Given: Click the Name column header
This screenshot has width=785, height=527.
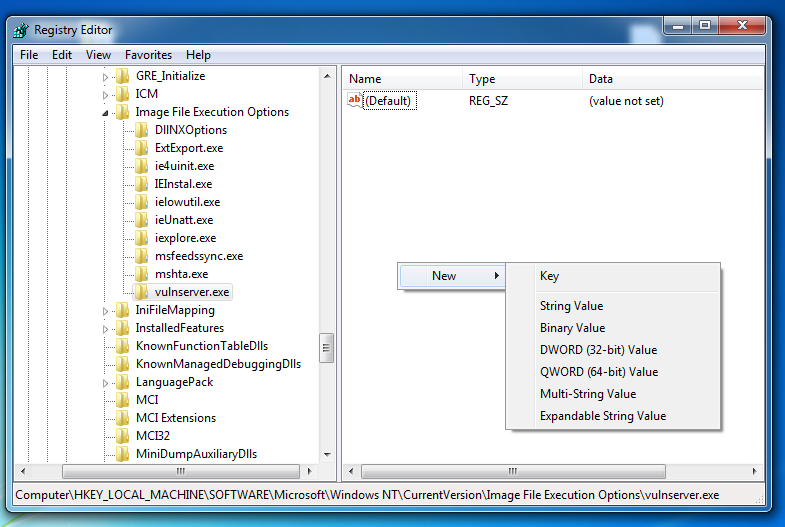Looking at the screenshot, I should pos(403,79).
